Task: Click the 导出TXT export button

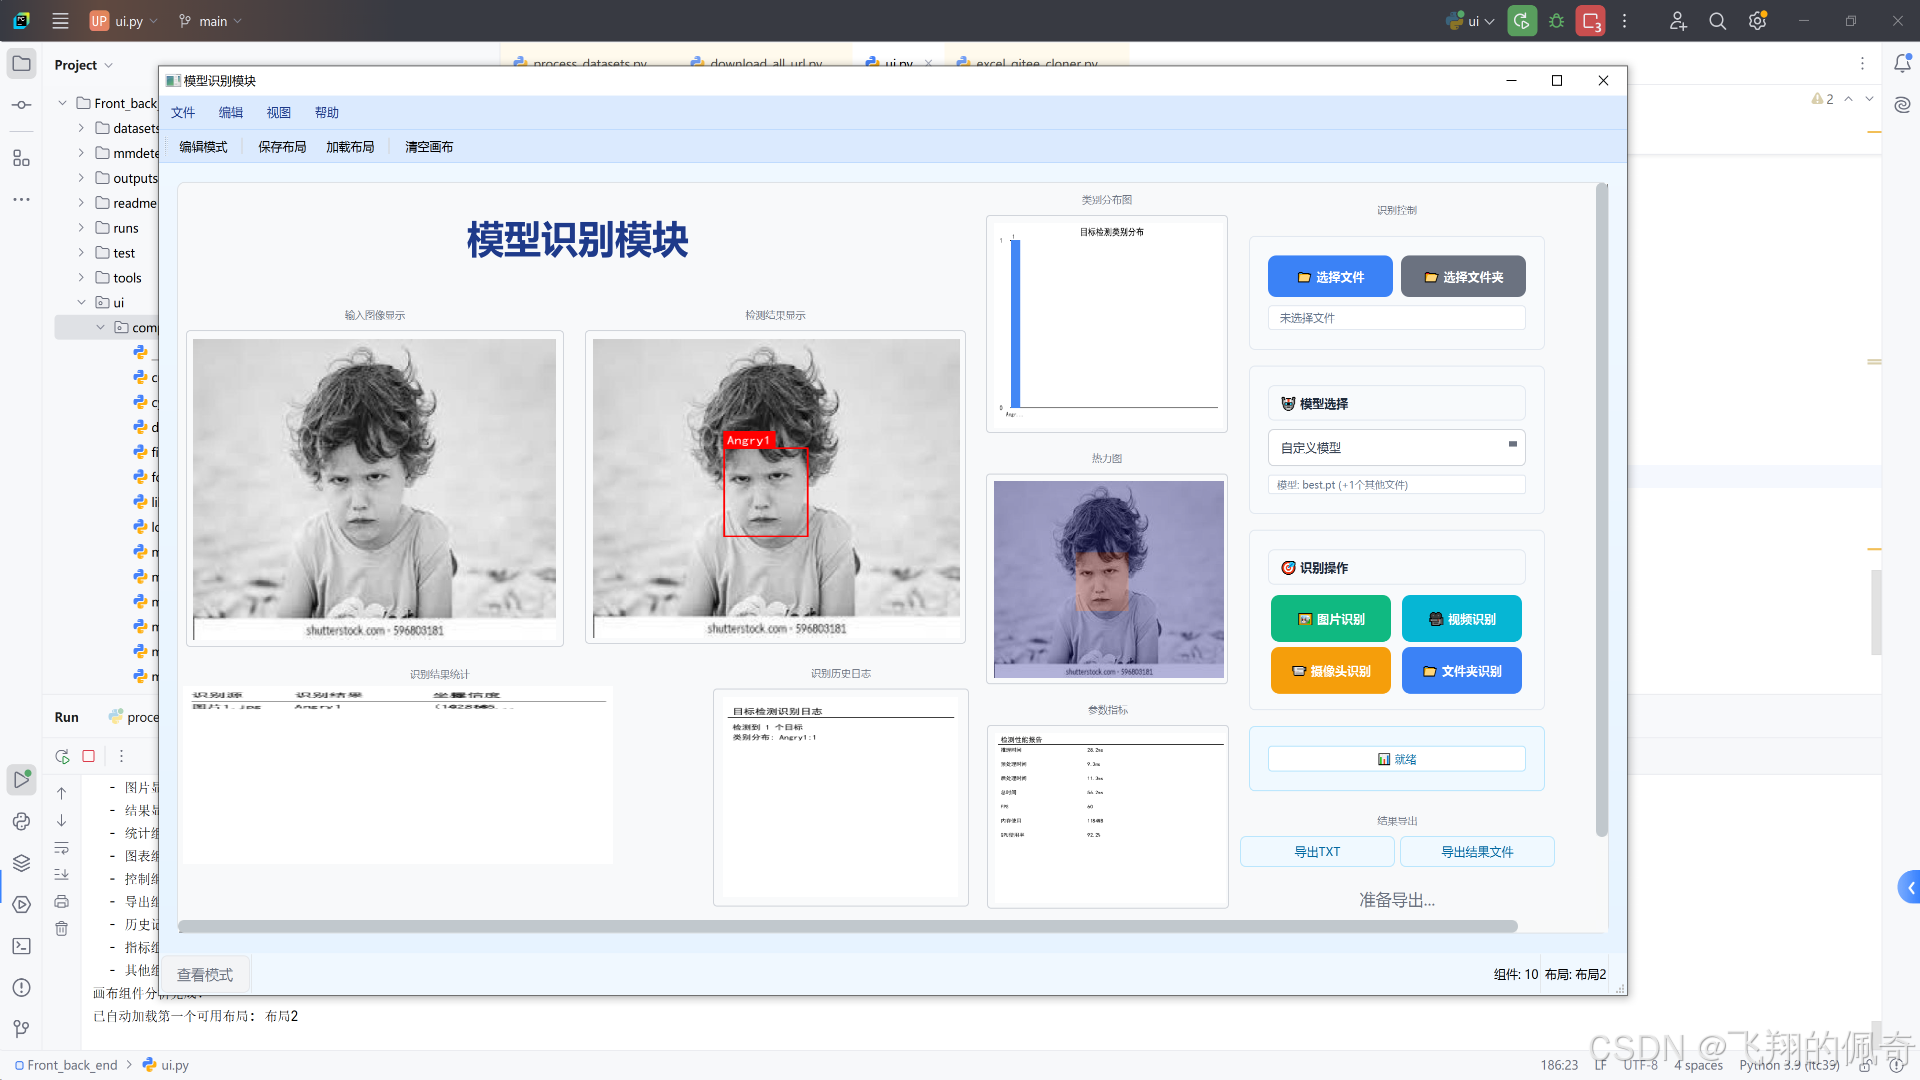Action: pos(1317,852)
